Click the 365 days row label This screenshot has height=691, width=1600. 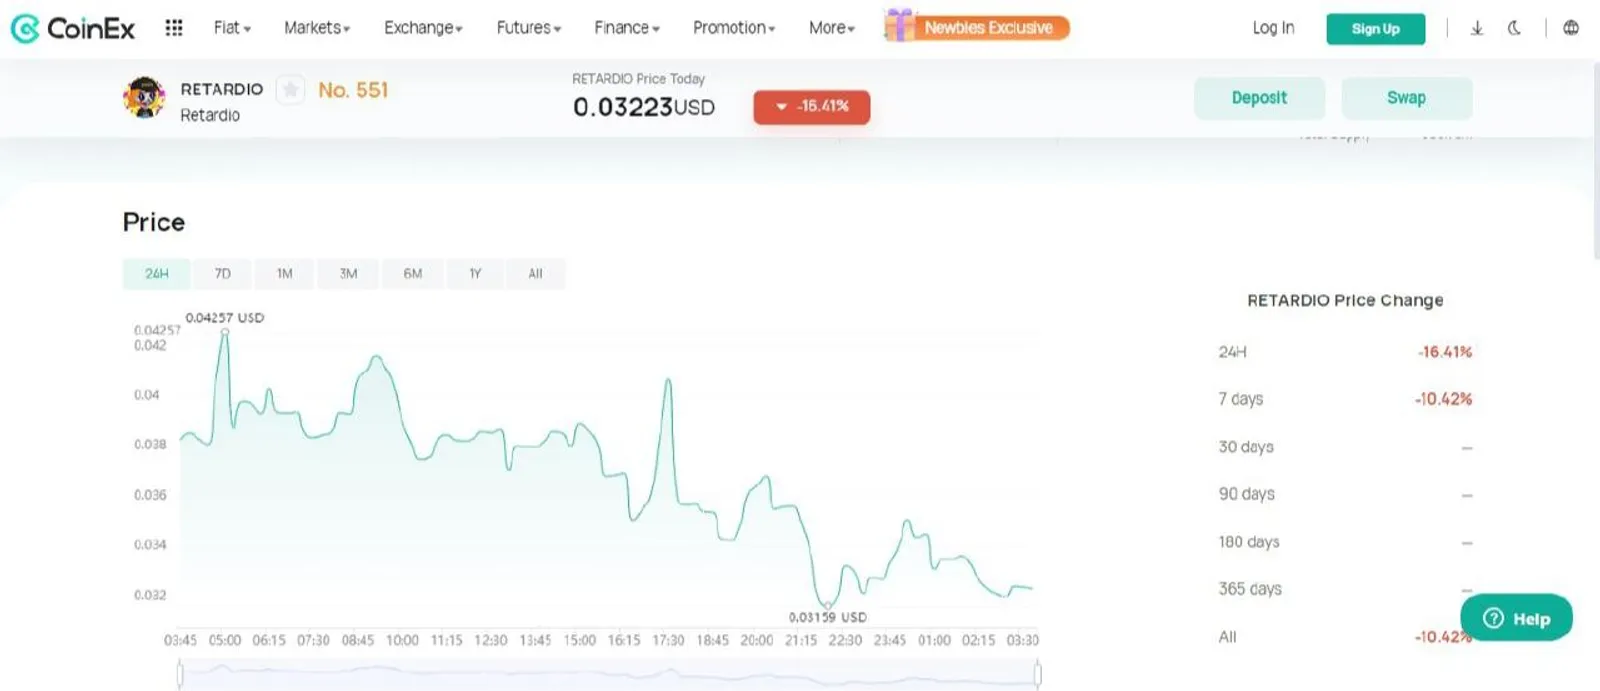coord(1250,589)
